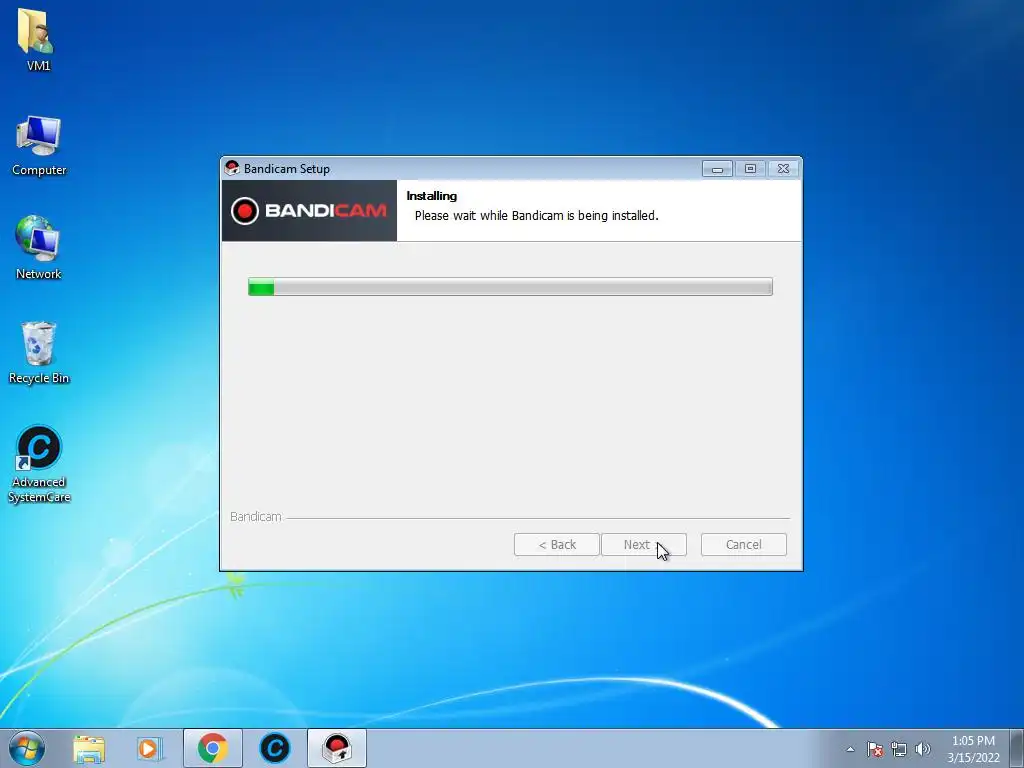Click the < Back button
Screen dimensions: 1024x768
click(x=556, y=545)
